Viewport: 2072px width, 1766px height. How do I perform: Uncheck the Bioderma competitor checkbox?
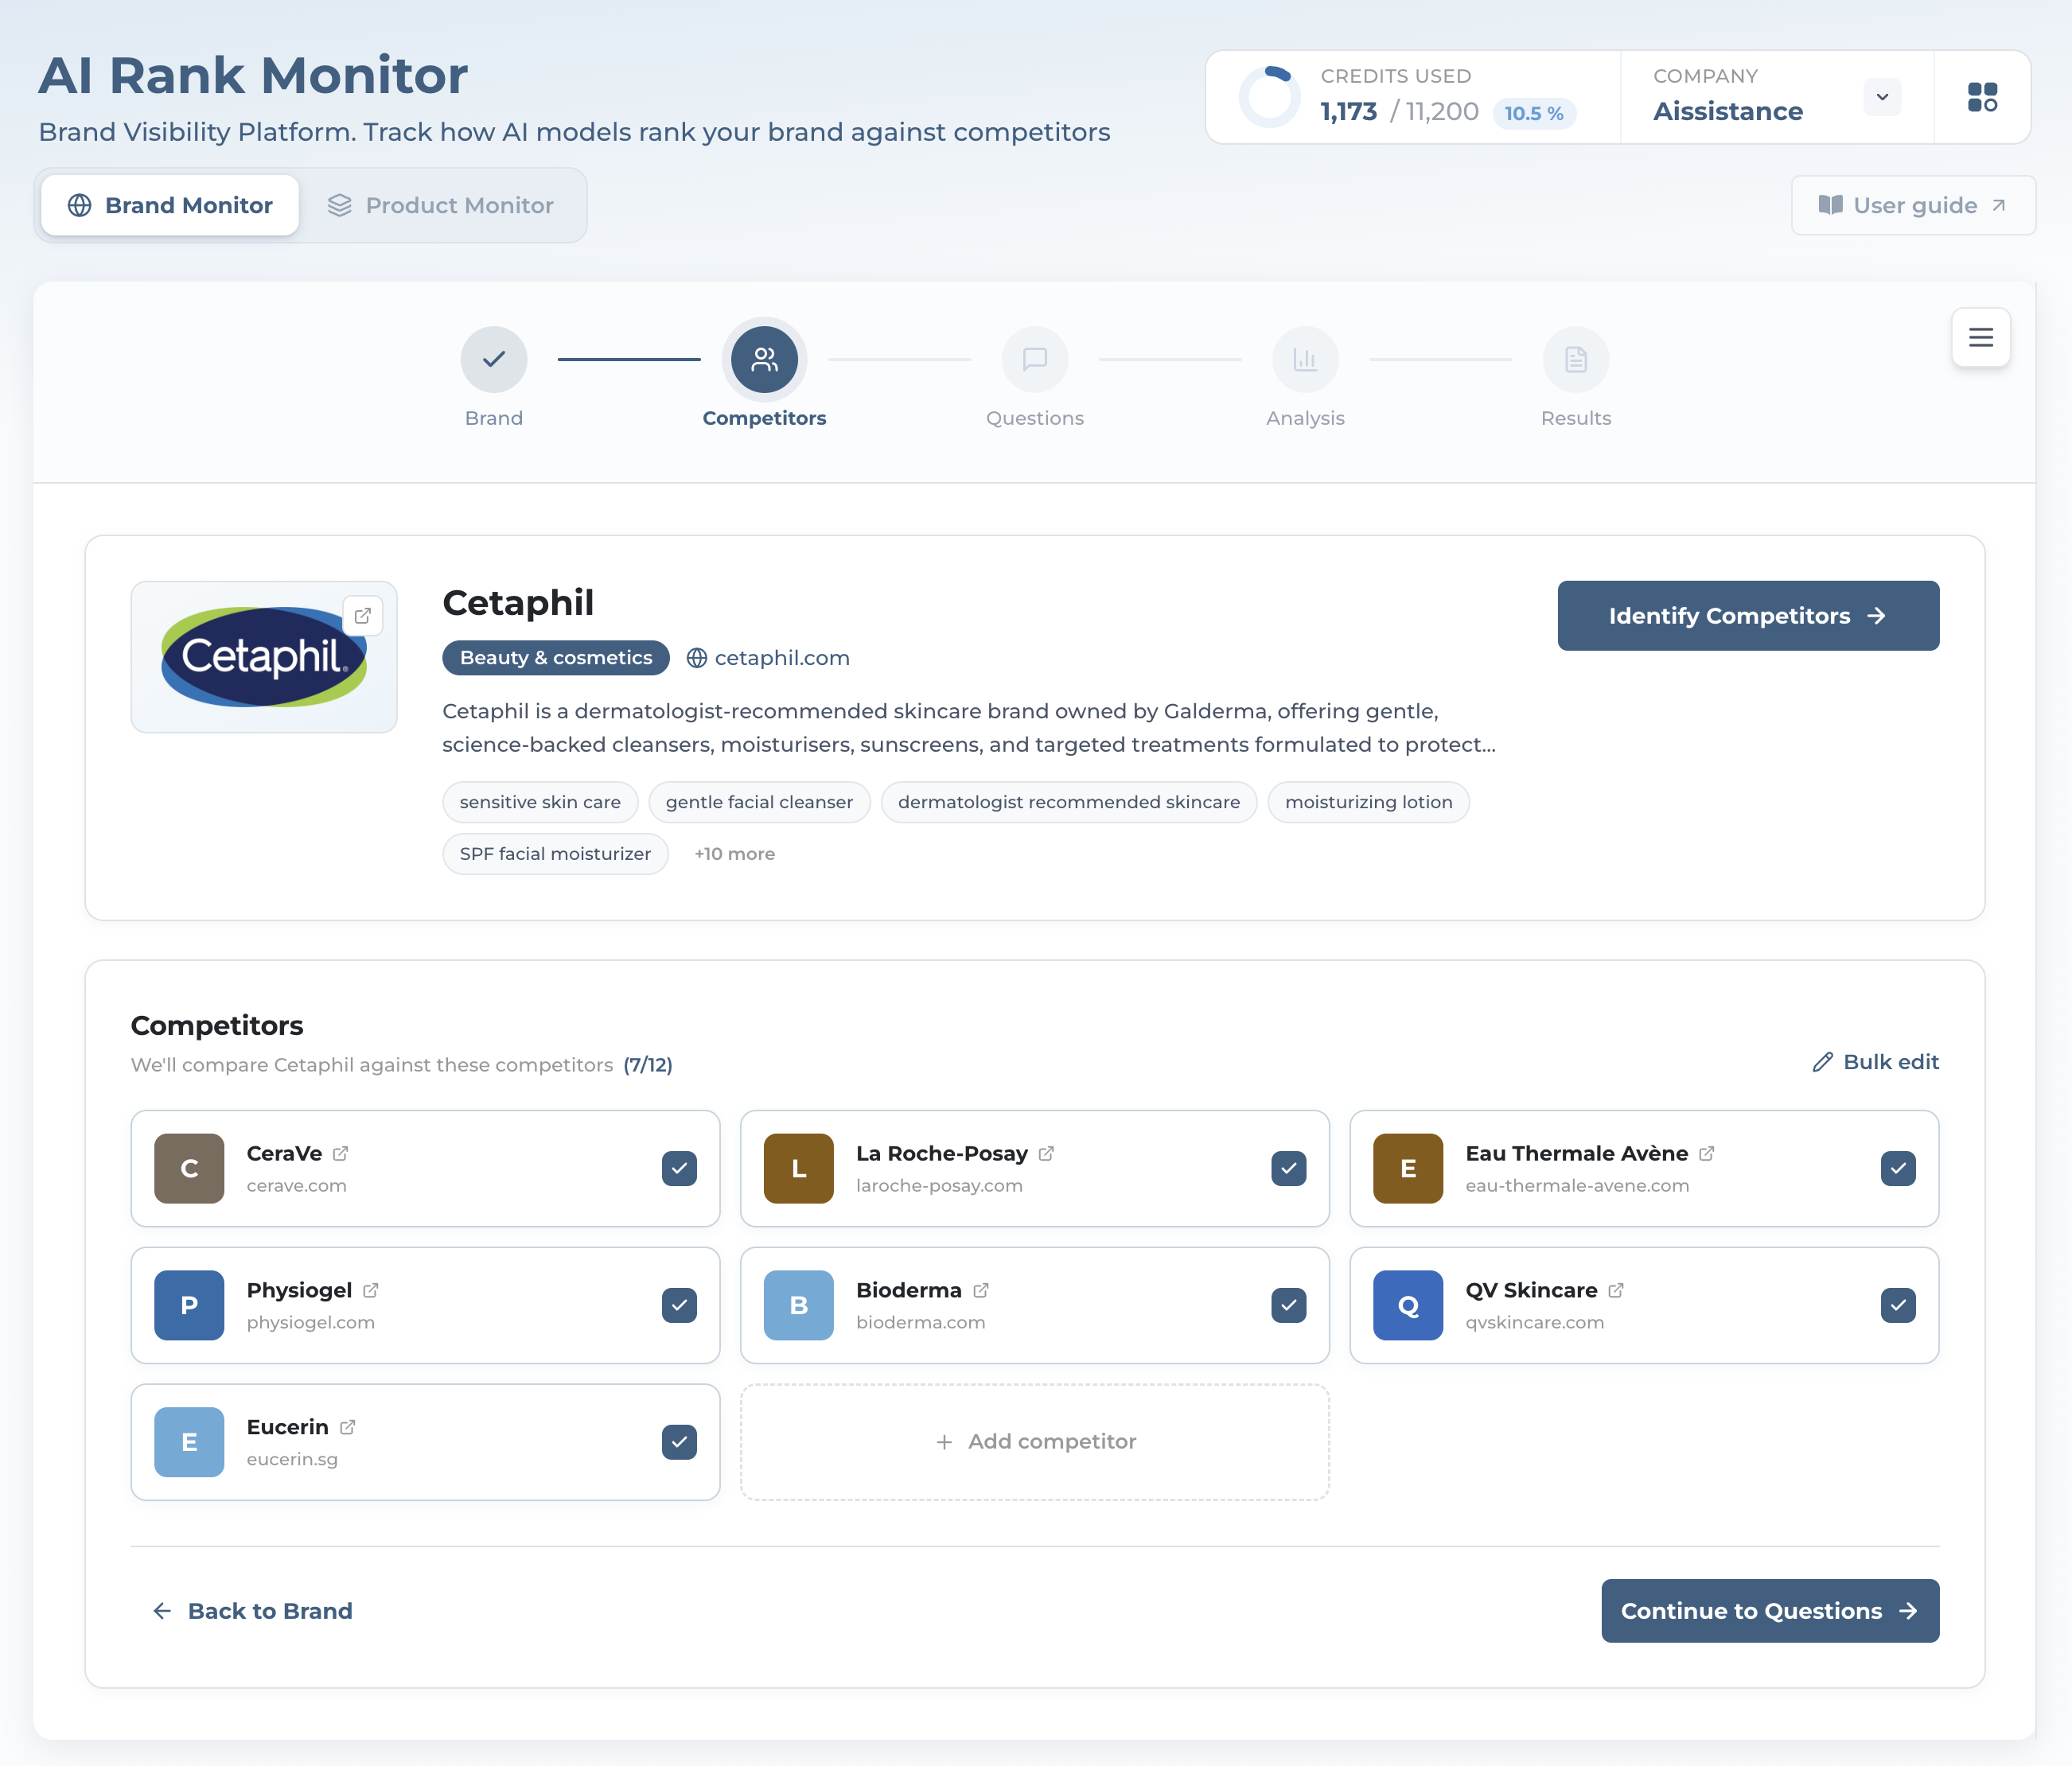(1289, 1305)
